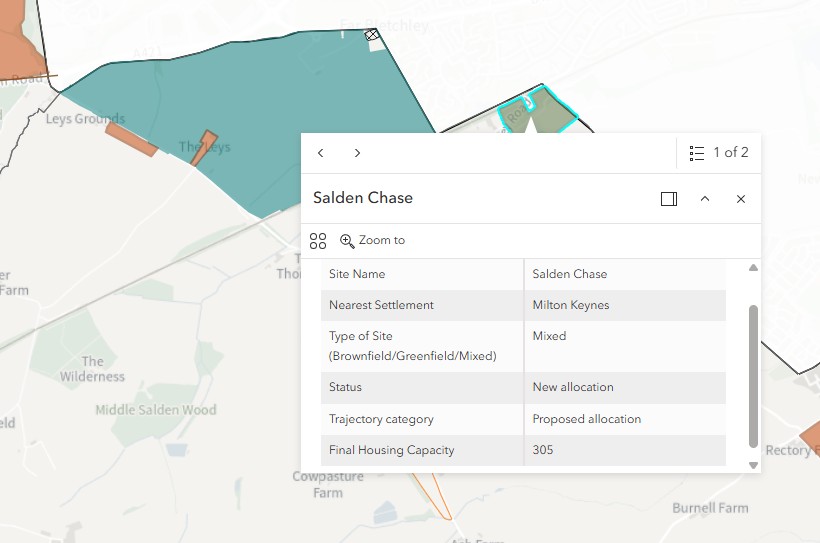
Task: Open the feature list icon
Action: point(697,153)
